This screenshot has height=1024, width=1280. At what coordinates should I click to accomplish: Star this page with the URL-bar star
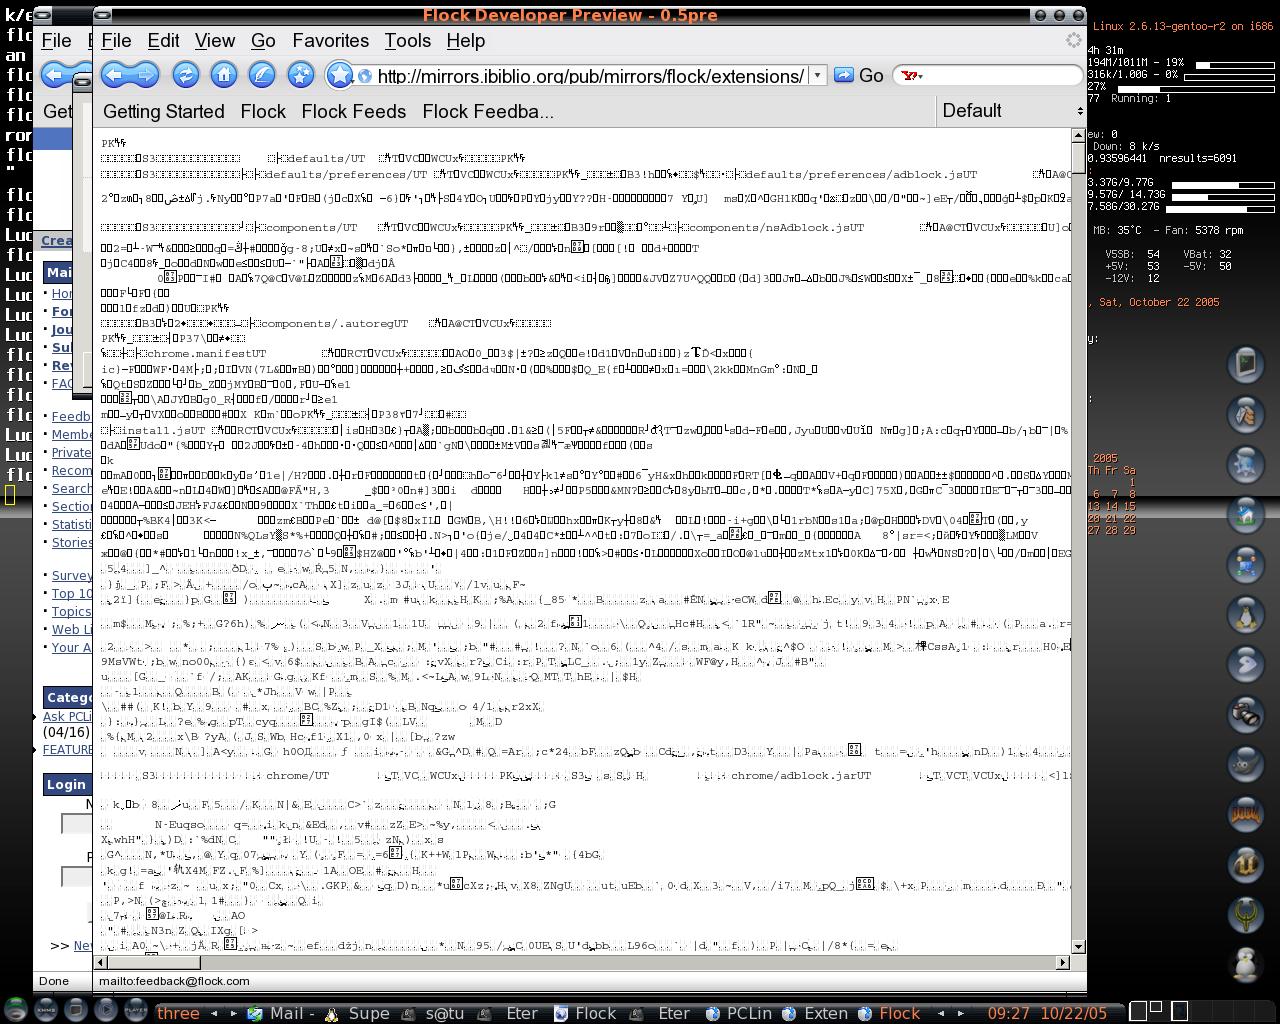click(x=340, y=75)
